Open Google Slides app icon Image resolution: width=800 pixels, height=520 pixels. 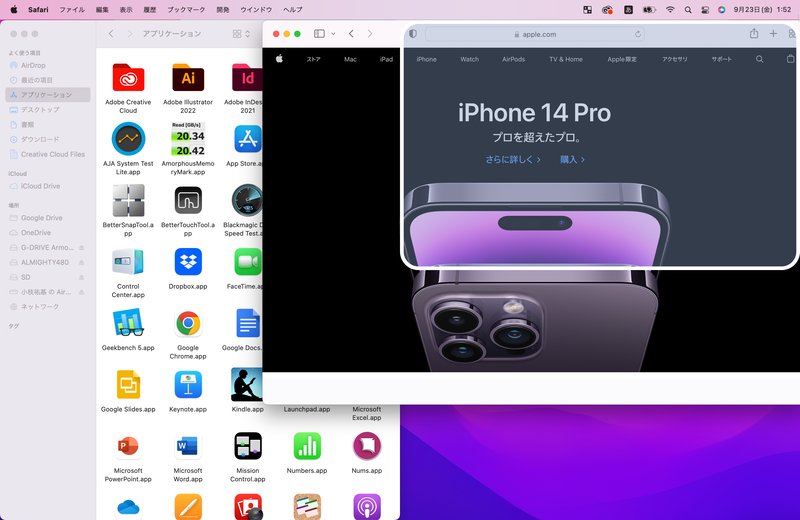coord(128,384)
